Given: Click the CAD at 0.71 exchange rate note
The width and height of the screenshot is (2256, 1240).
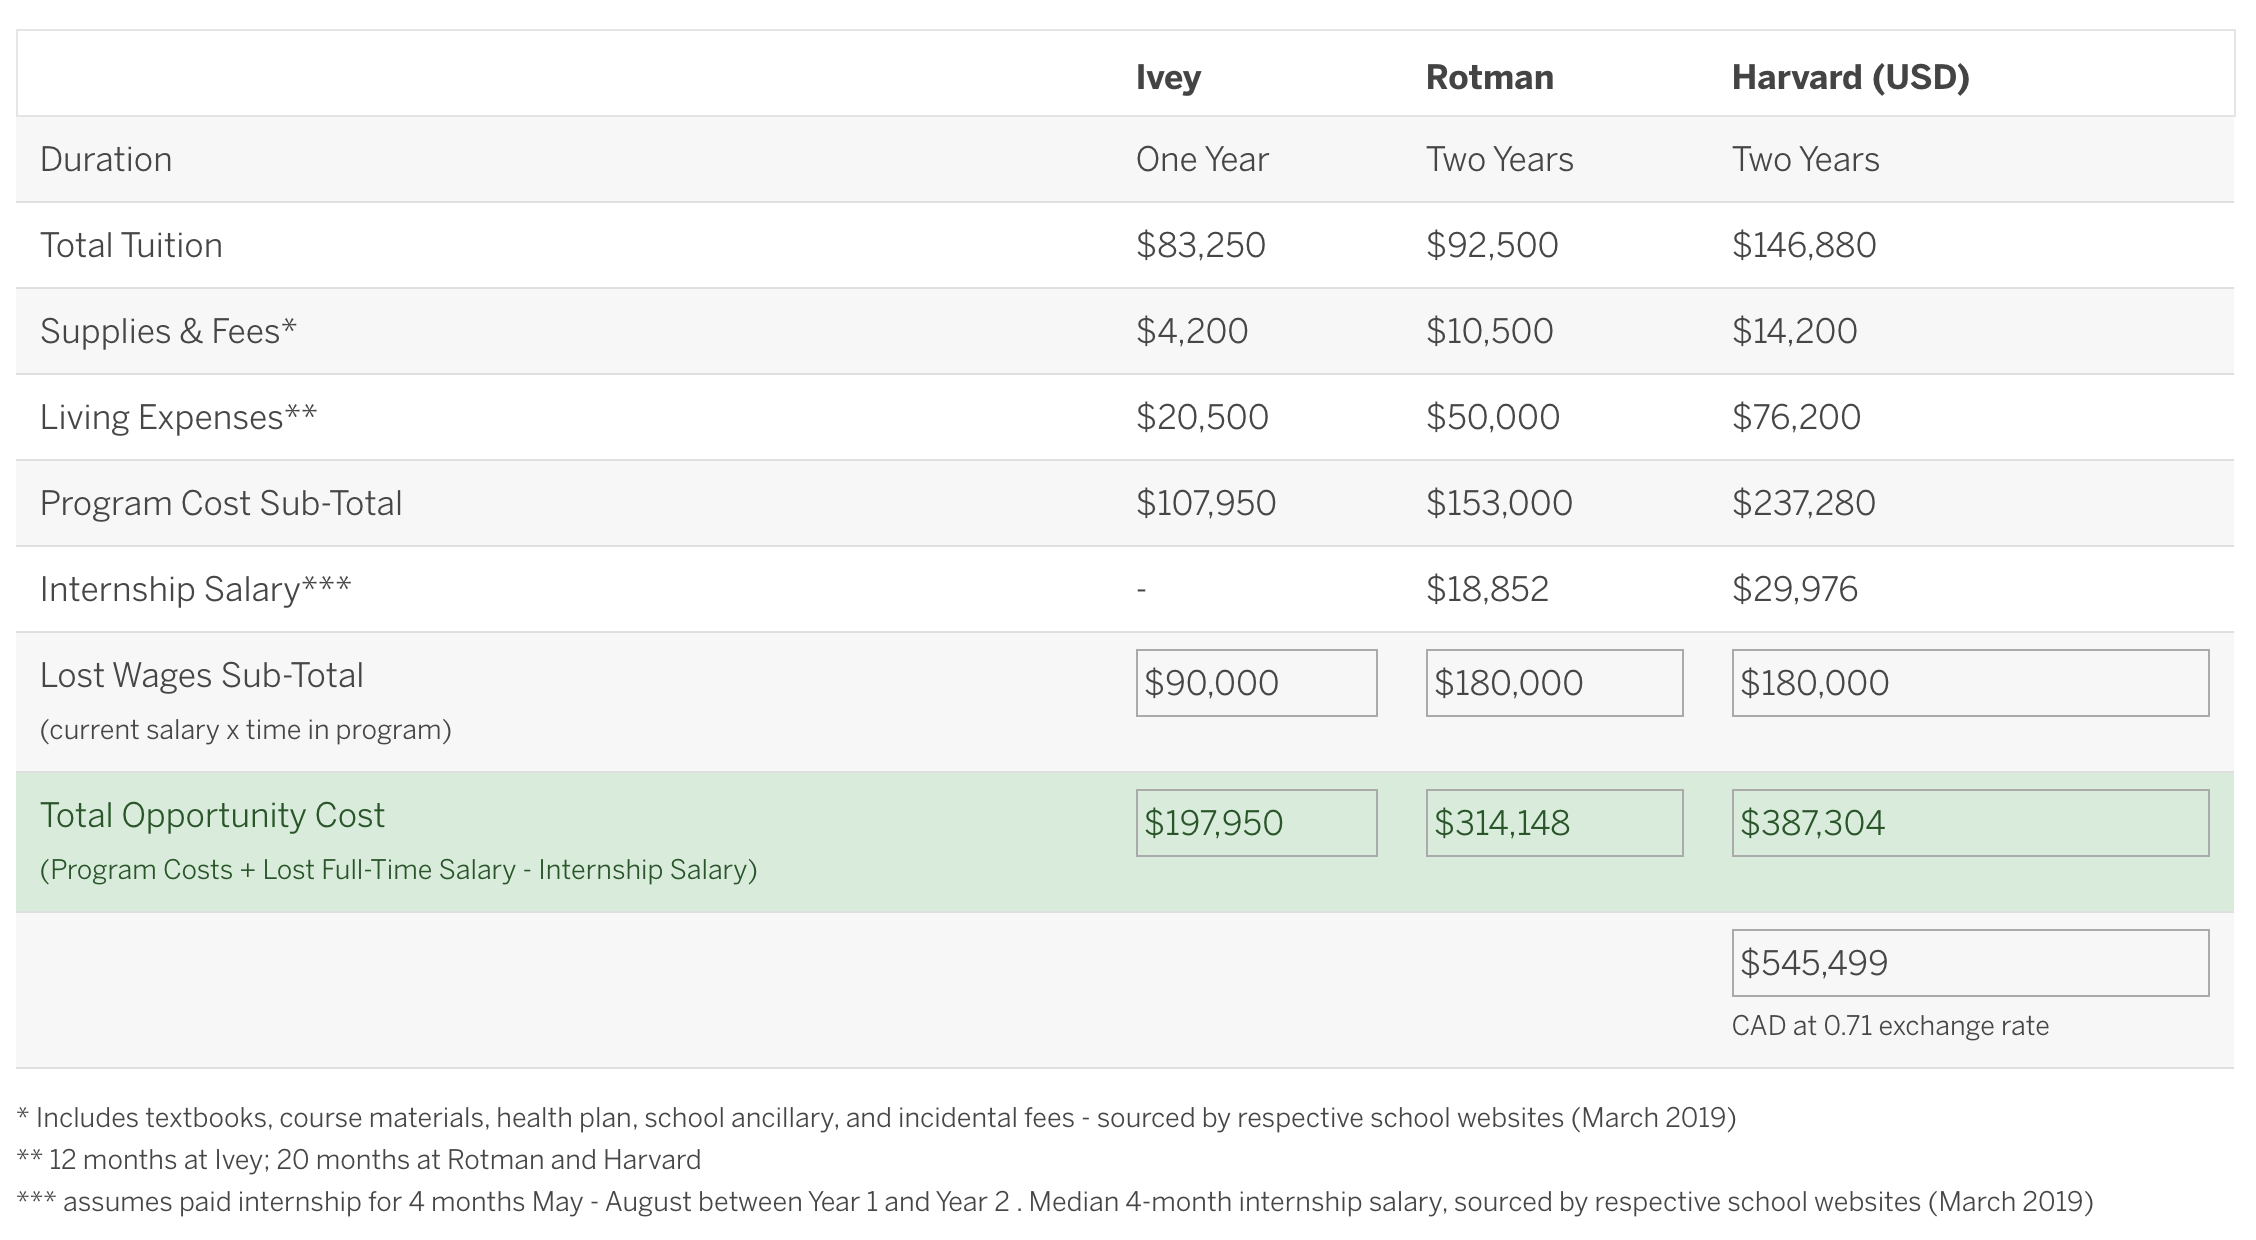Looking at the screenshot, I should point(1890,1026).
